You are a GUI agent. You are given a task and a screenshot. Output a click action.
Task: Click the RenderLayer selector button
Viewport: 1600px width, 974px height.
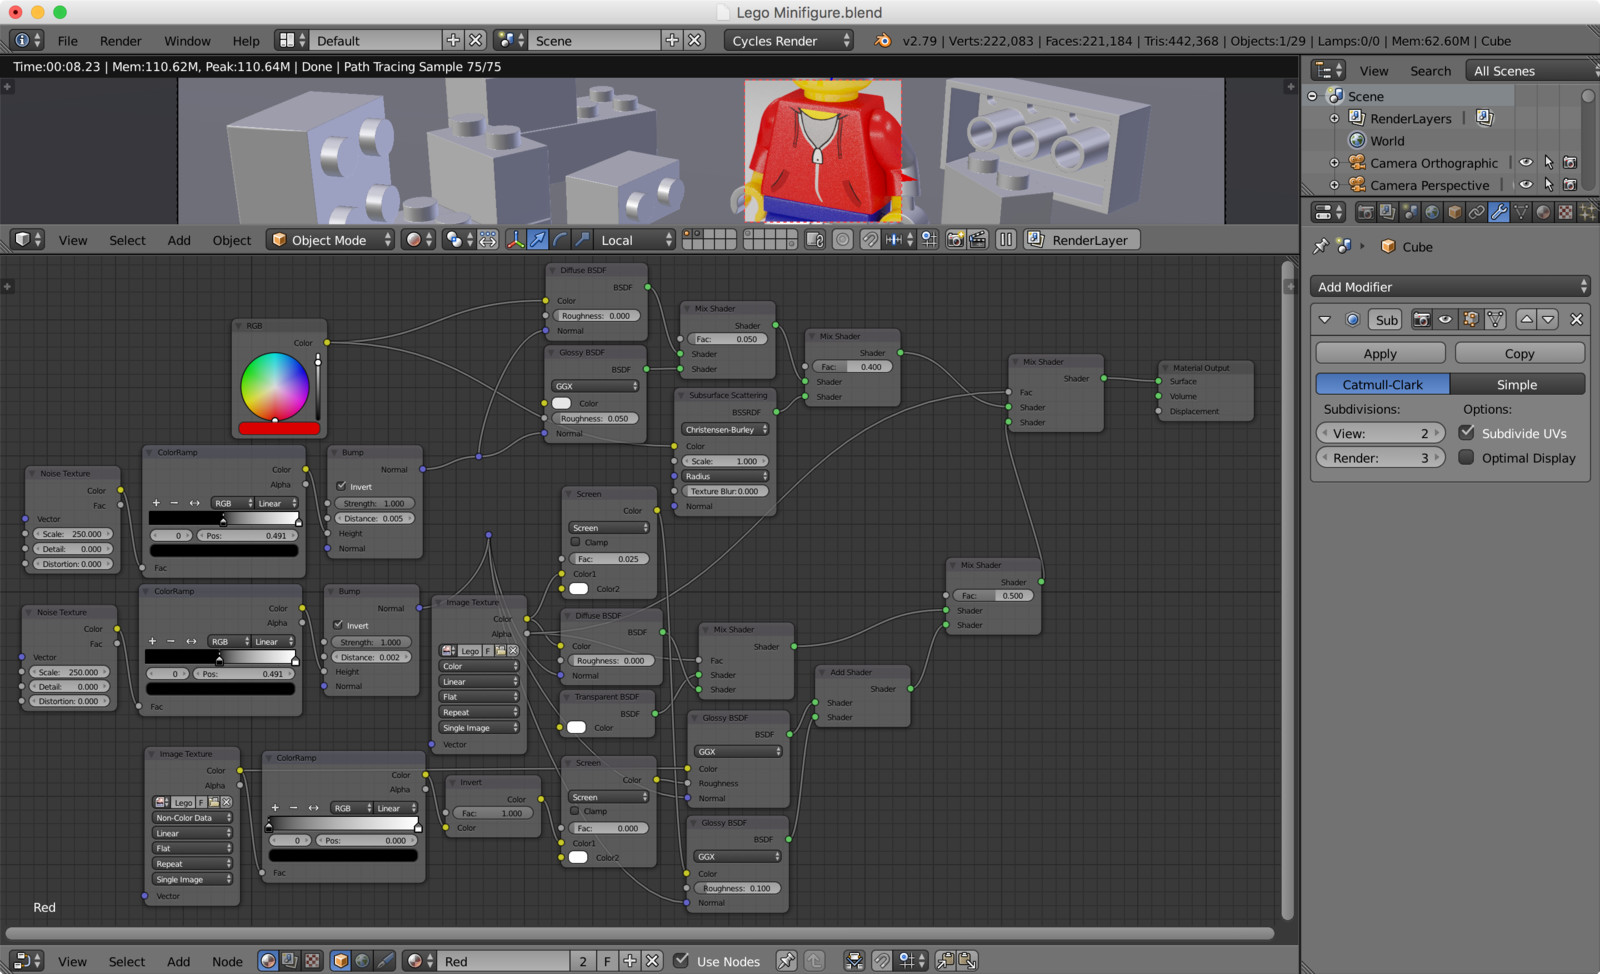1082,240
